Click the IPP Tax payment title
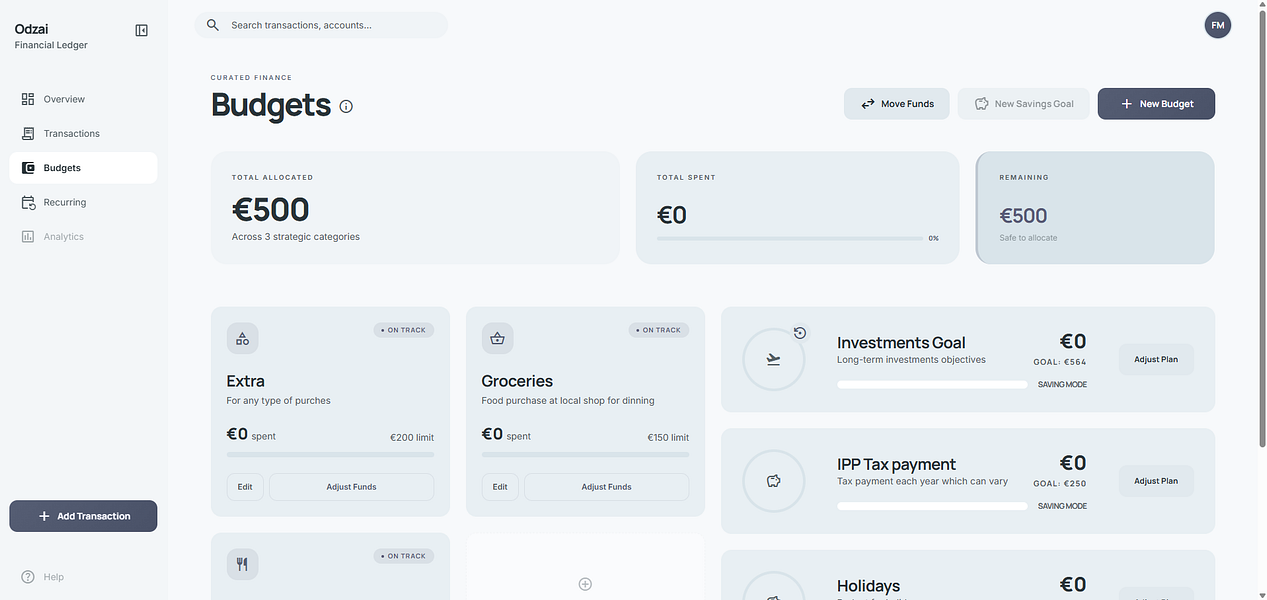 tap(896, 464)
